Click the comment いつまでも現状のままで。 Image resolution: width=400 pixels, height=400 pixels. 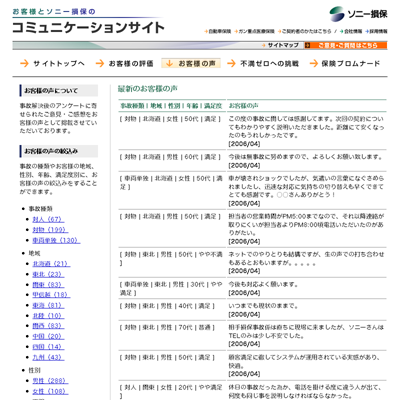coord(263,306)
